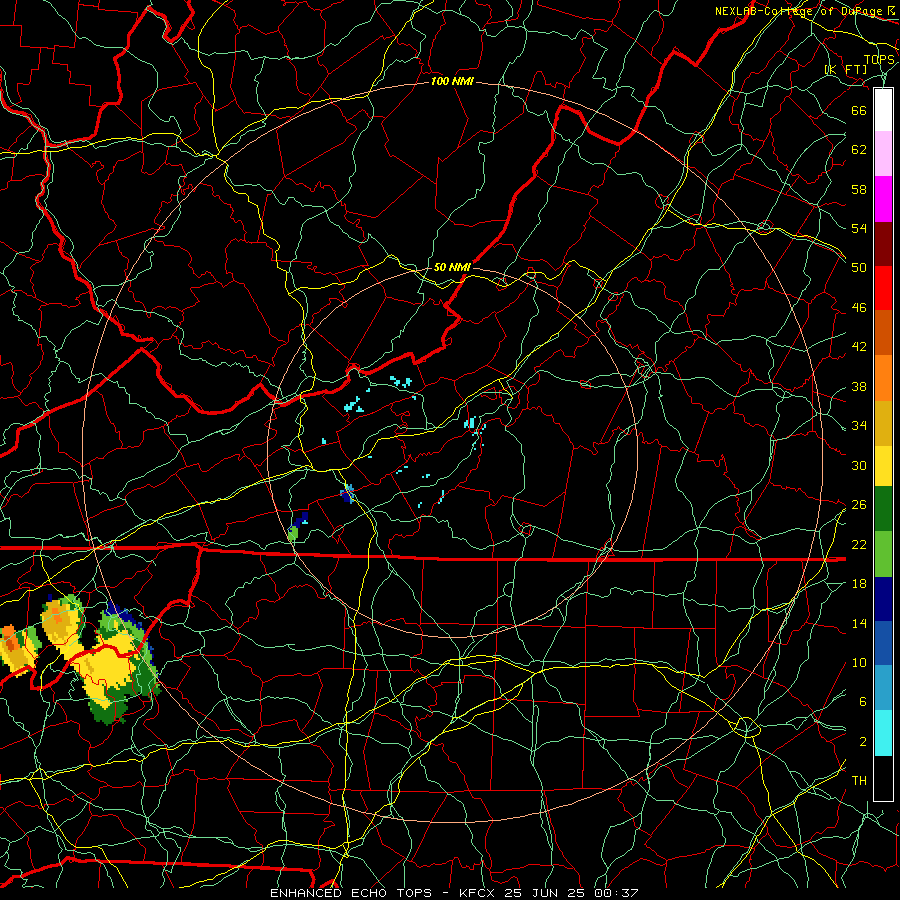Click the '58' legend value
Screen dimensions: 900x900
coord(859,189)
